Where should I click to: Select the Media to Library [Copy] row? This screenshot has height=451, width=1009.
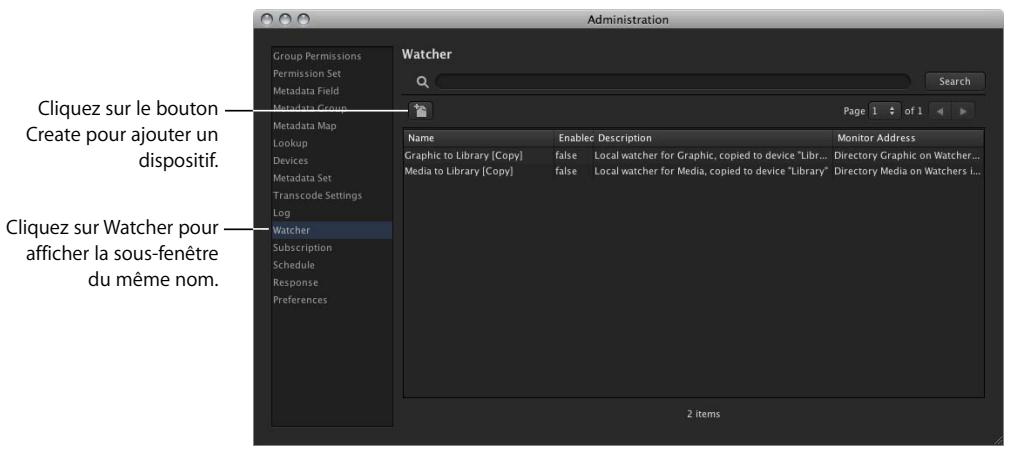coord(694,171)
